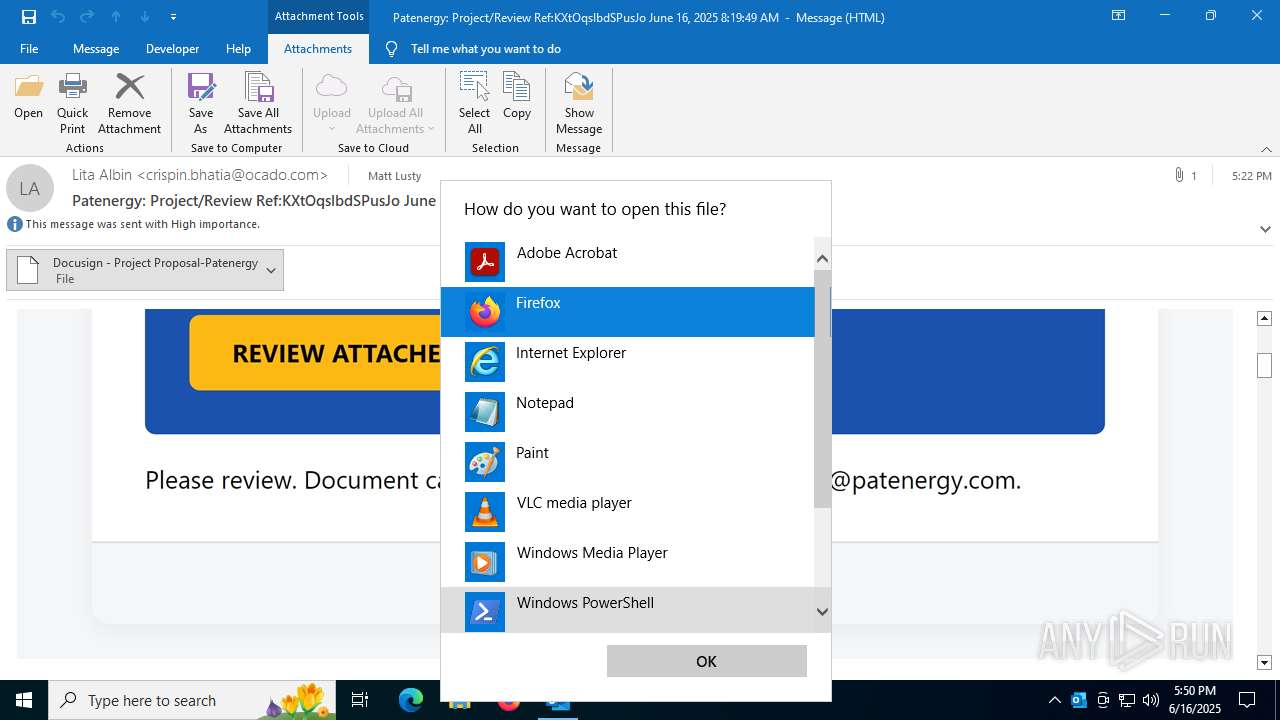Collapse the ribbon with the chevron
Screen dimensions: 1280x720
click(1266, 148)
